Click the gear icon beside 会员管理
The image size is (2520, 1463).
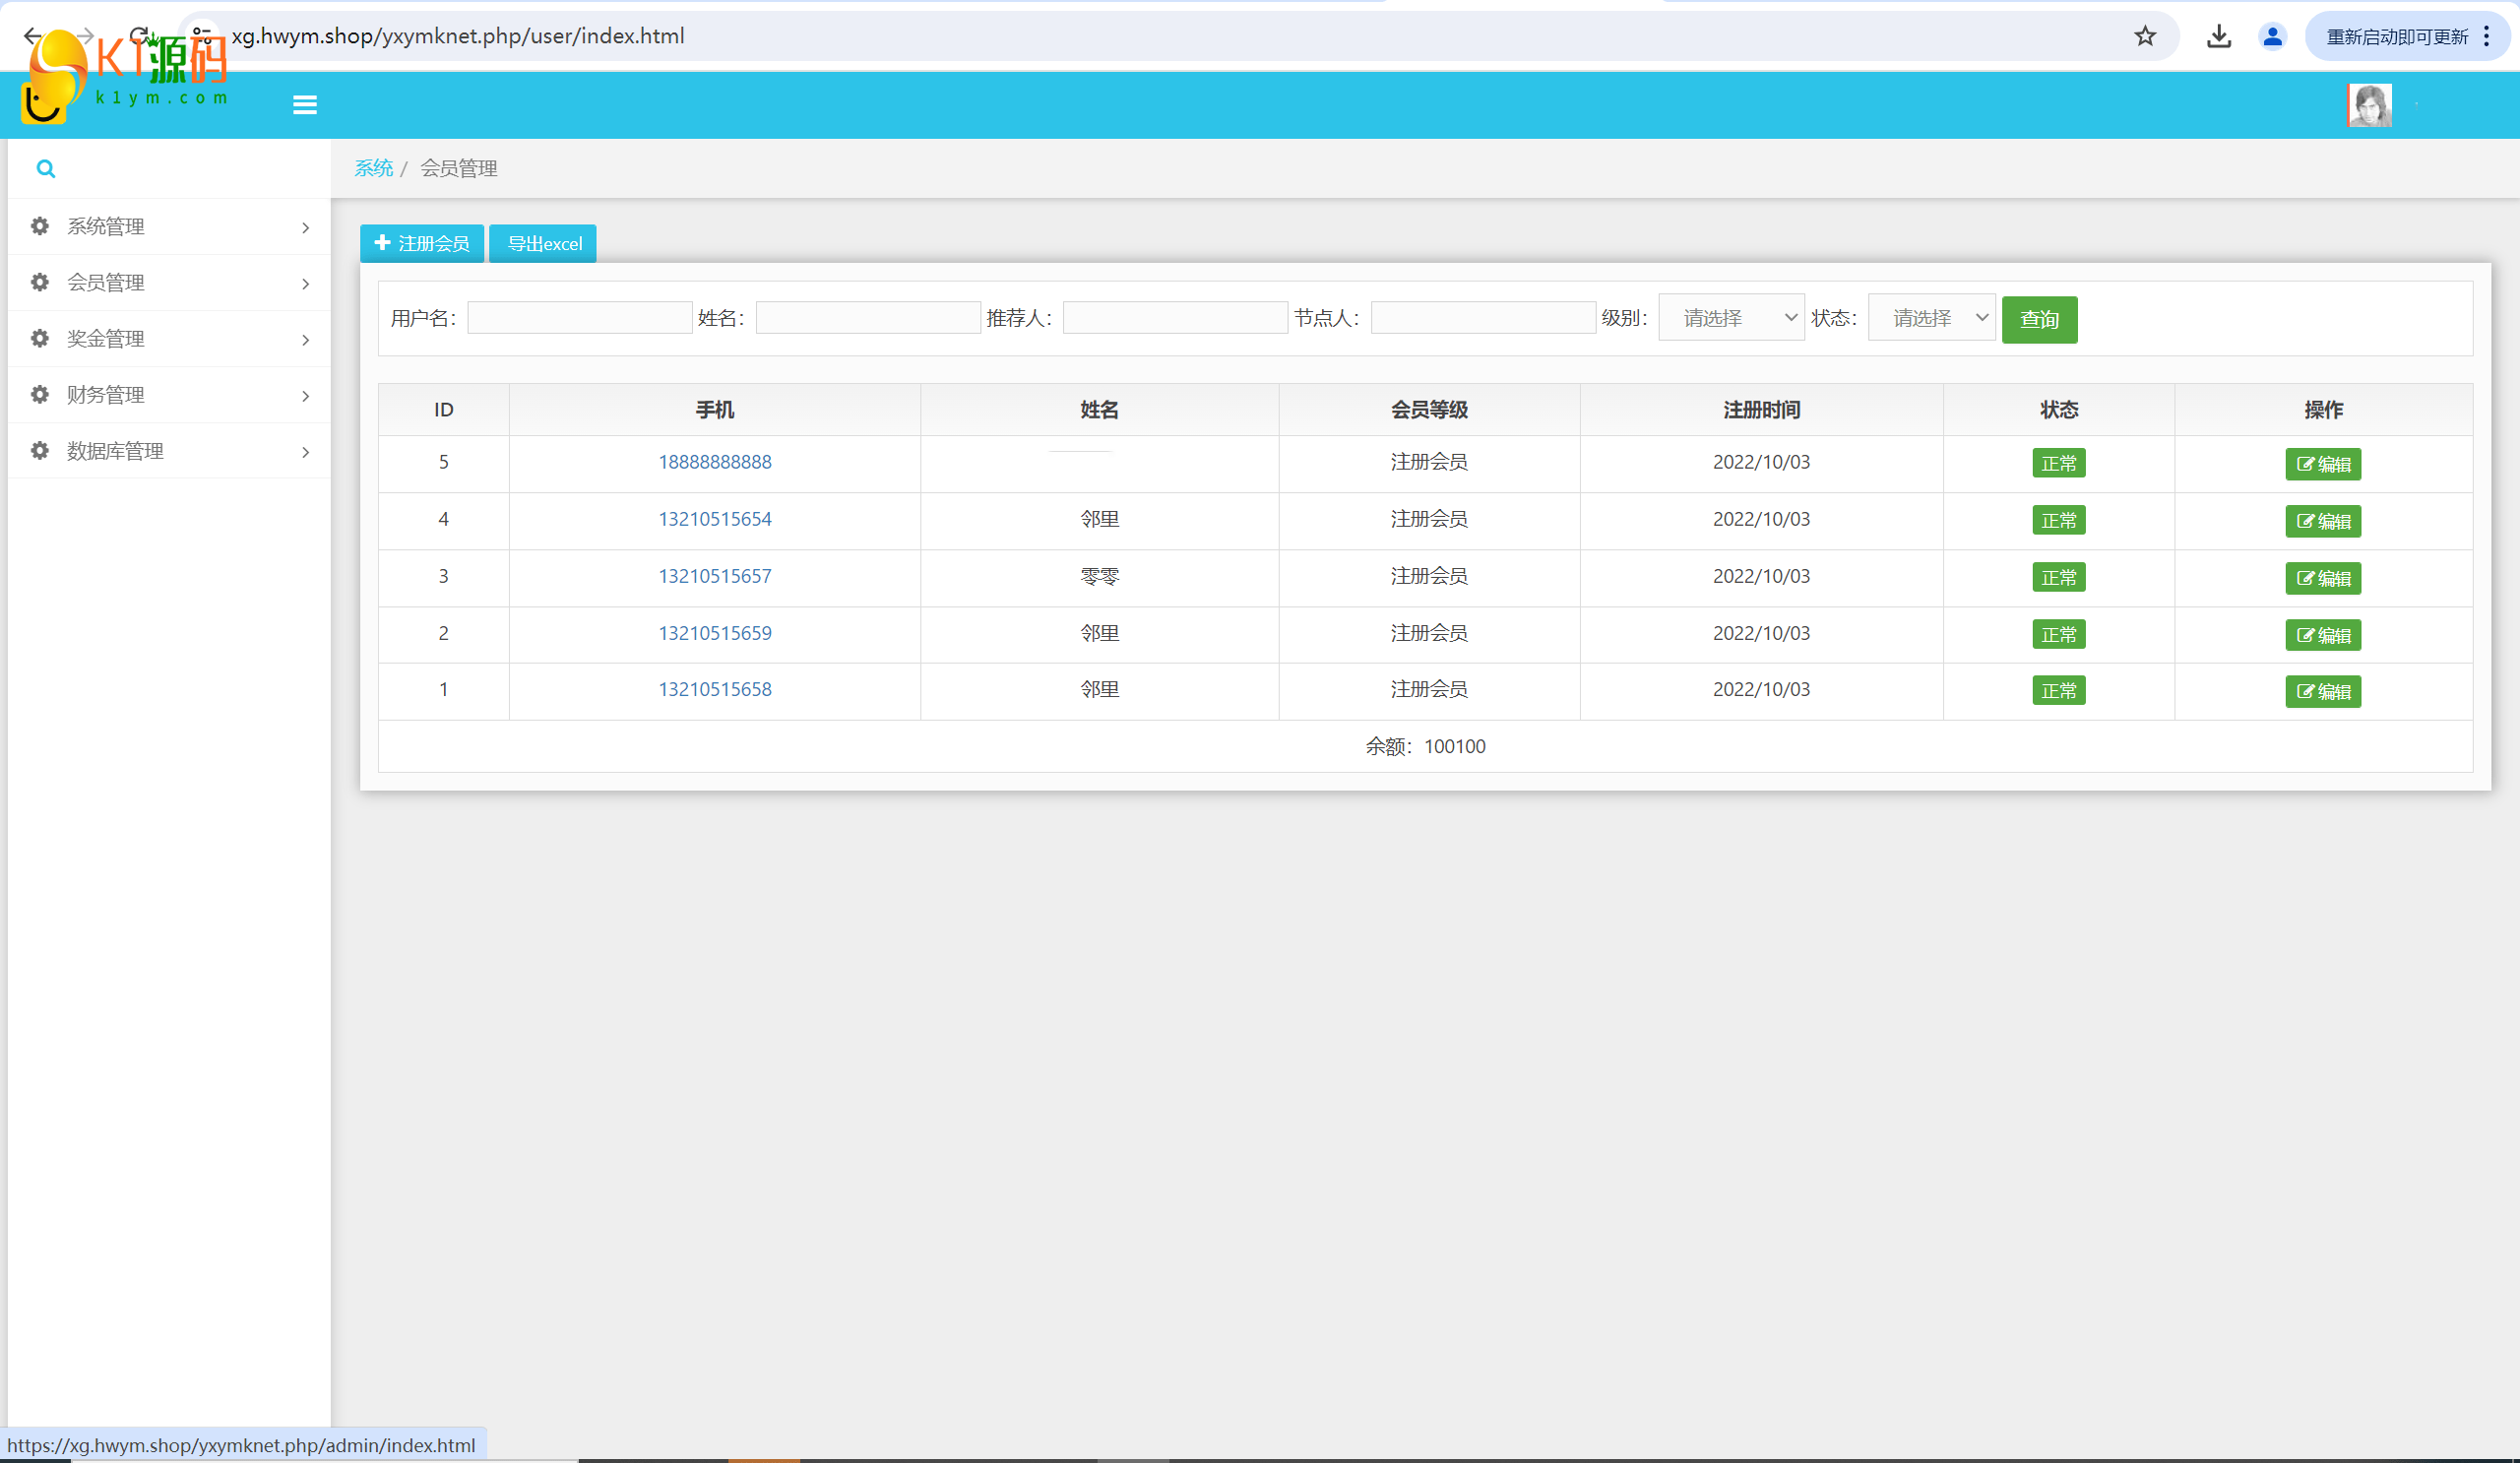[40, 282]
